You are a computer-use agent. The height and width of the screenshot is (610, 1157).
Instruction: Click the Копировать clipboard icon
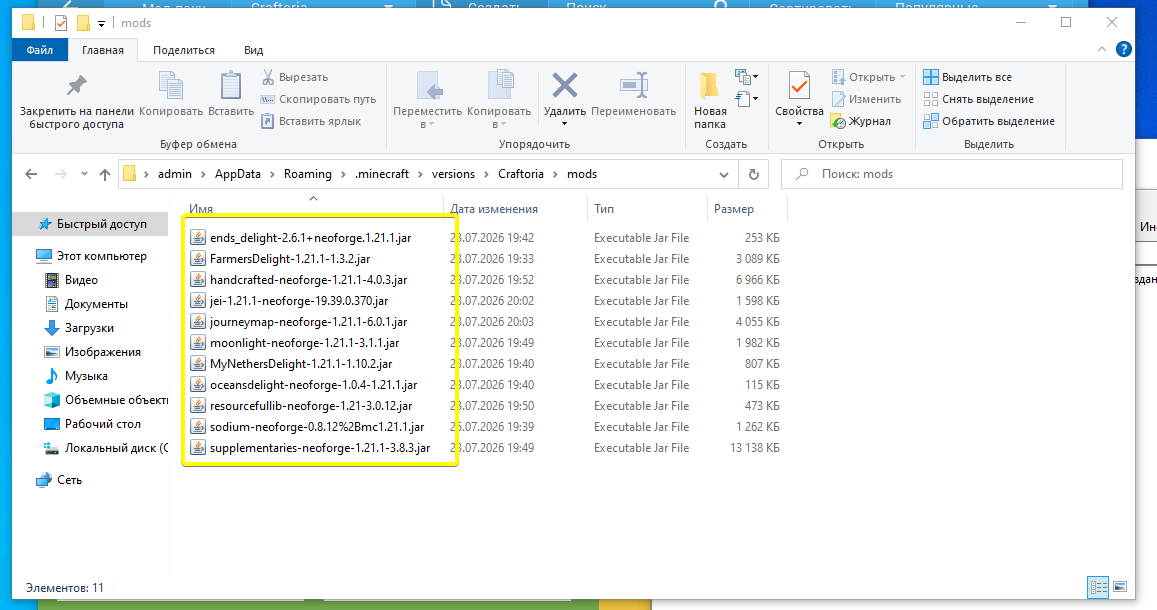click(170, 86)
